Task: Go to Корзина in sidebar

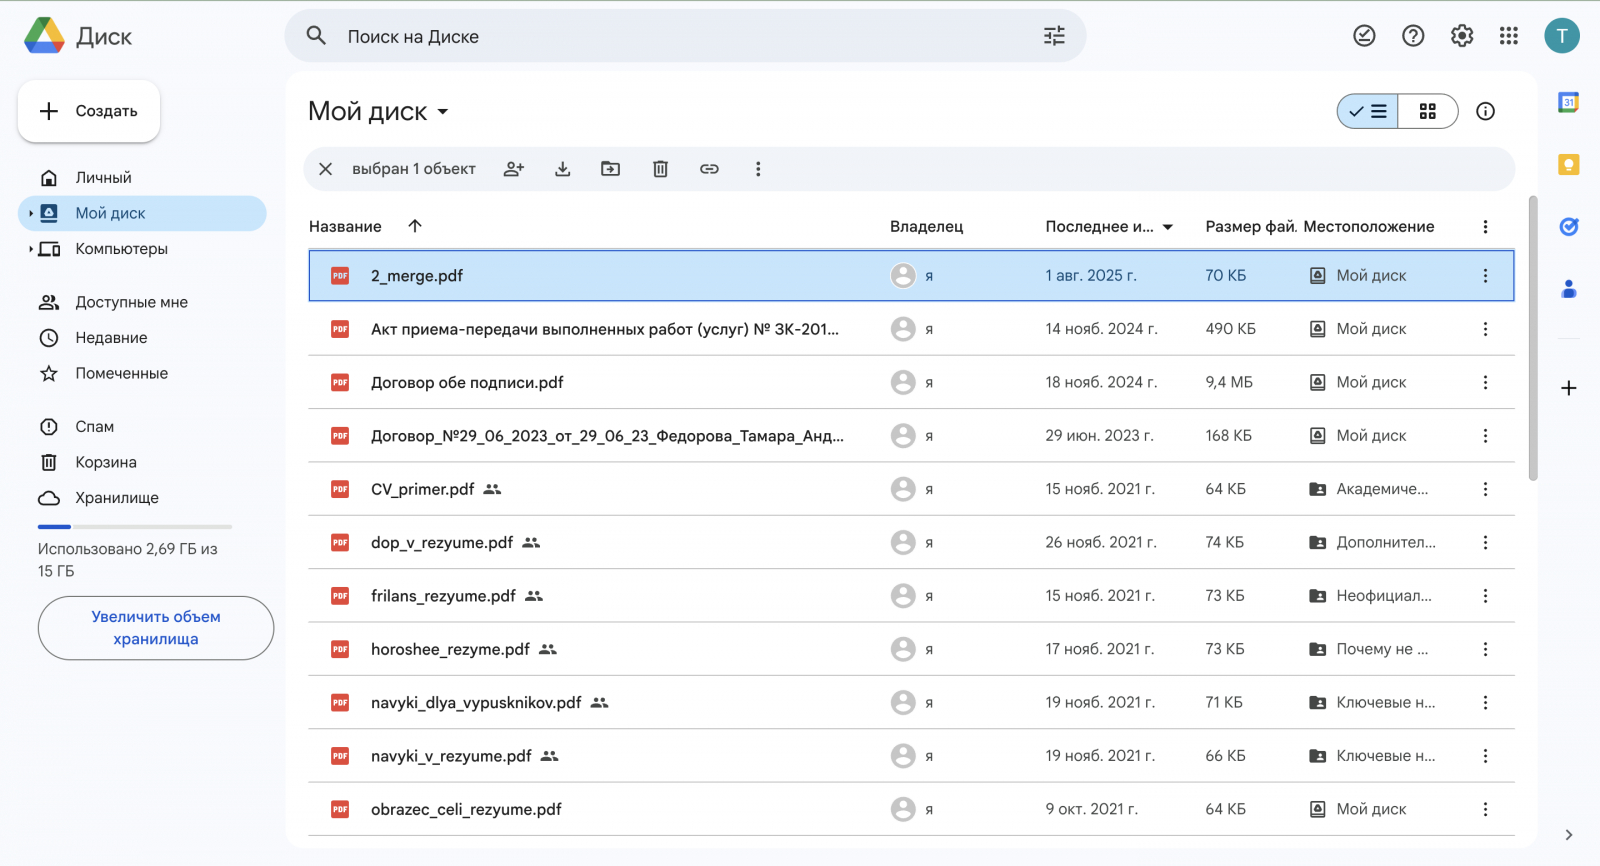Action: coord(106,462)
